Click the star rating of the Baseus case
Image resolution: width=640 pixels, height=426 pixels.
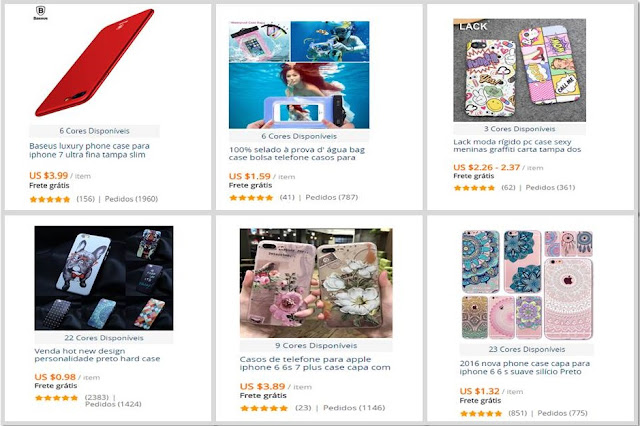click(50, 200)
